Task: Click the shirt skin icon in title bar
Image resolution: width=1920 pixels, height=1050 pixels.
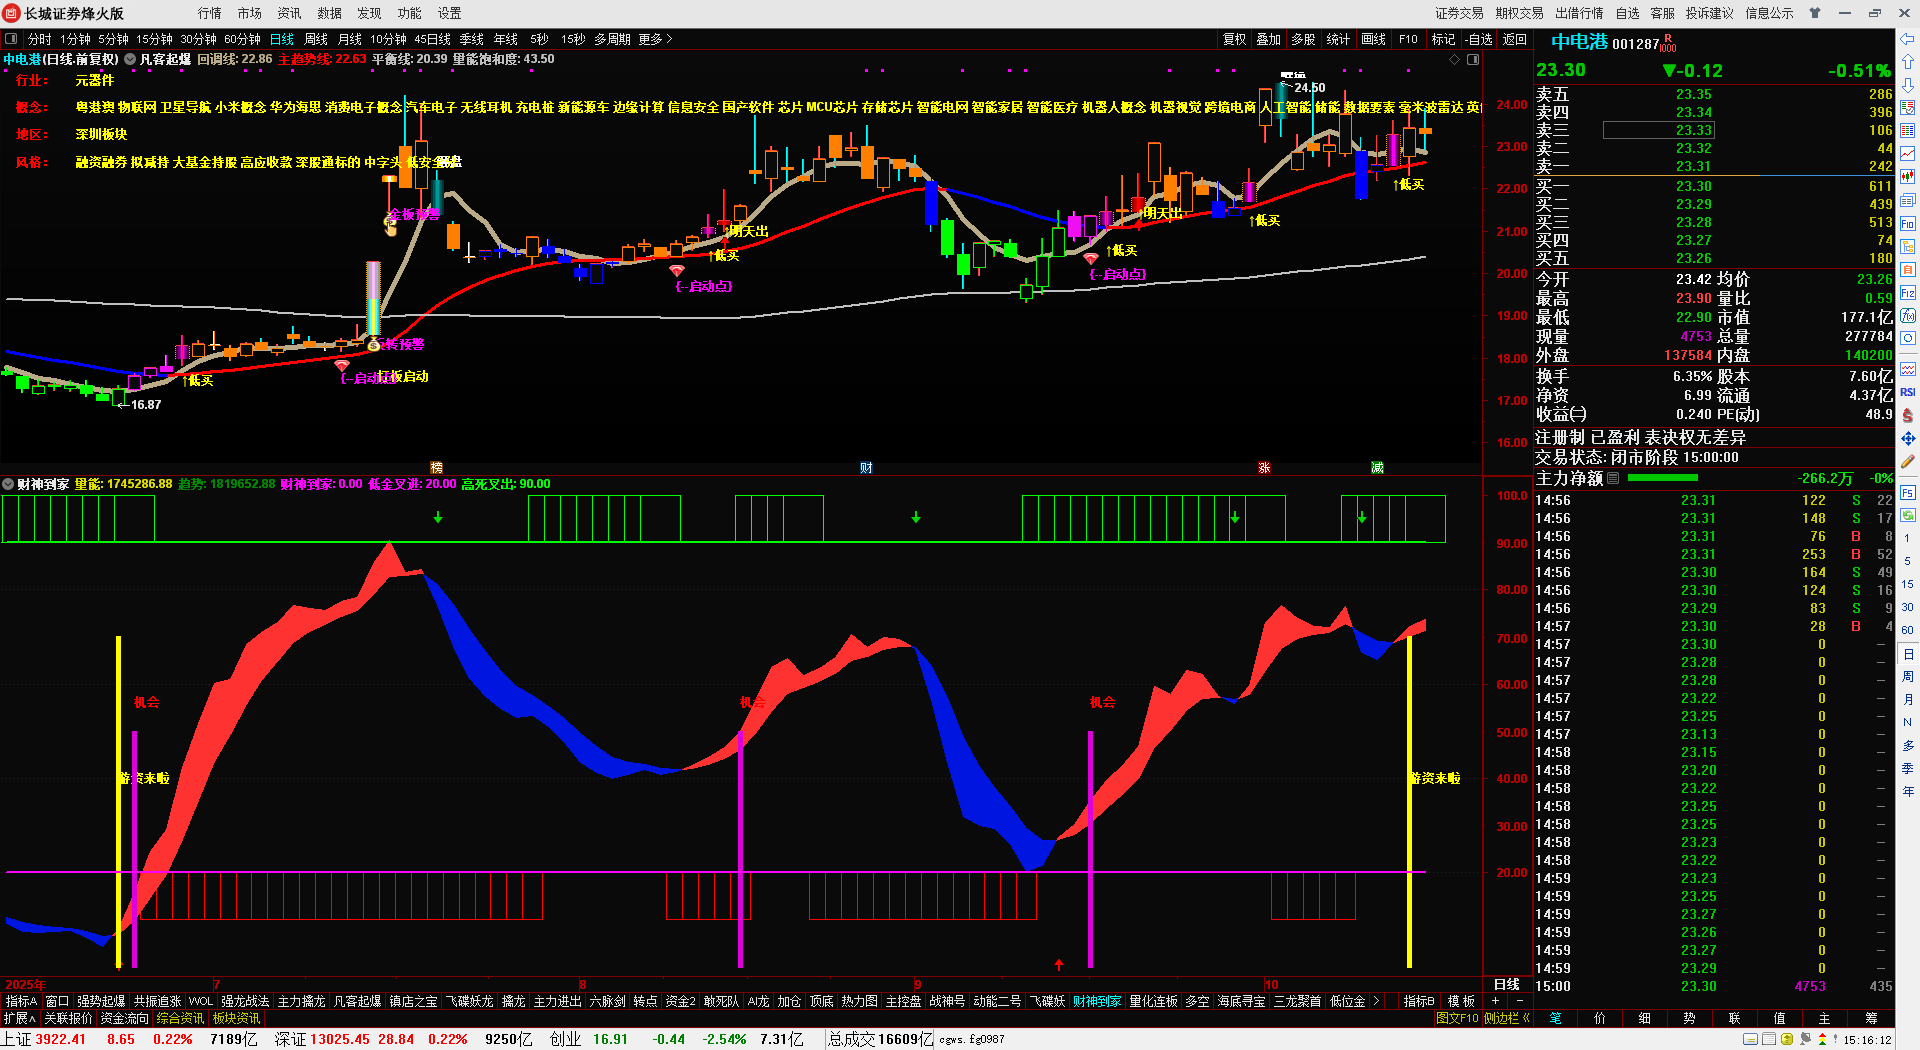Action: (1815, 13)
